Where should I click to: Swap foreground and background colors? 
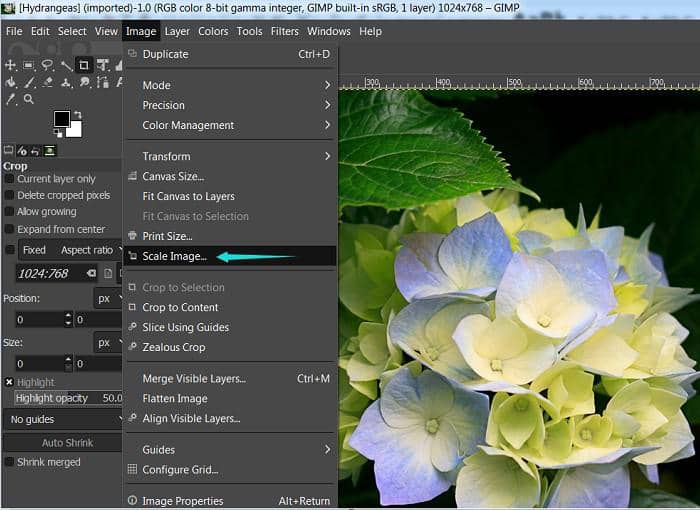click(78, 114)
